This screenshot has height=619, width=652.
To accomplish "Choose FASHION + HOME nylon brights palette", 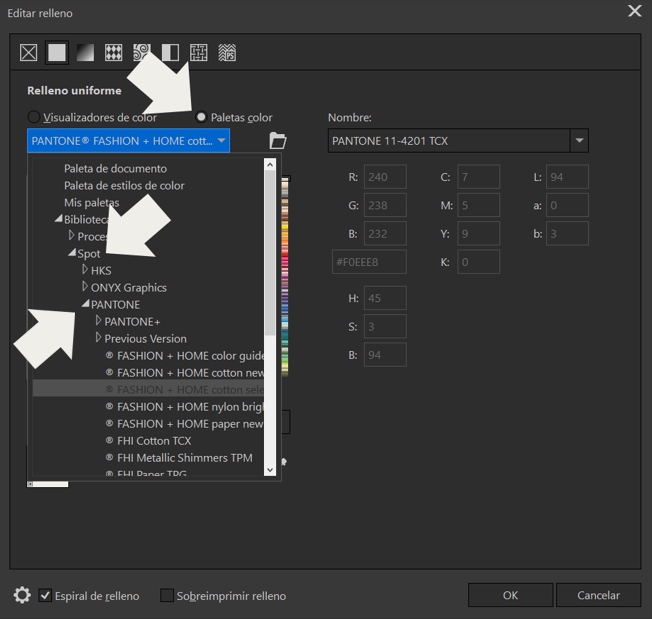I will coord(148,407).
